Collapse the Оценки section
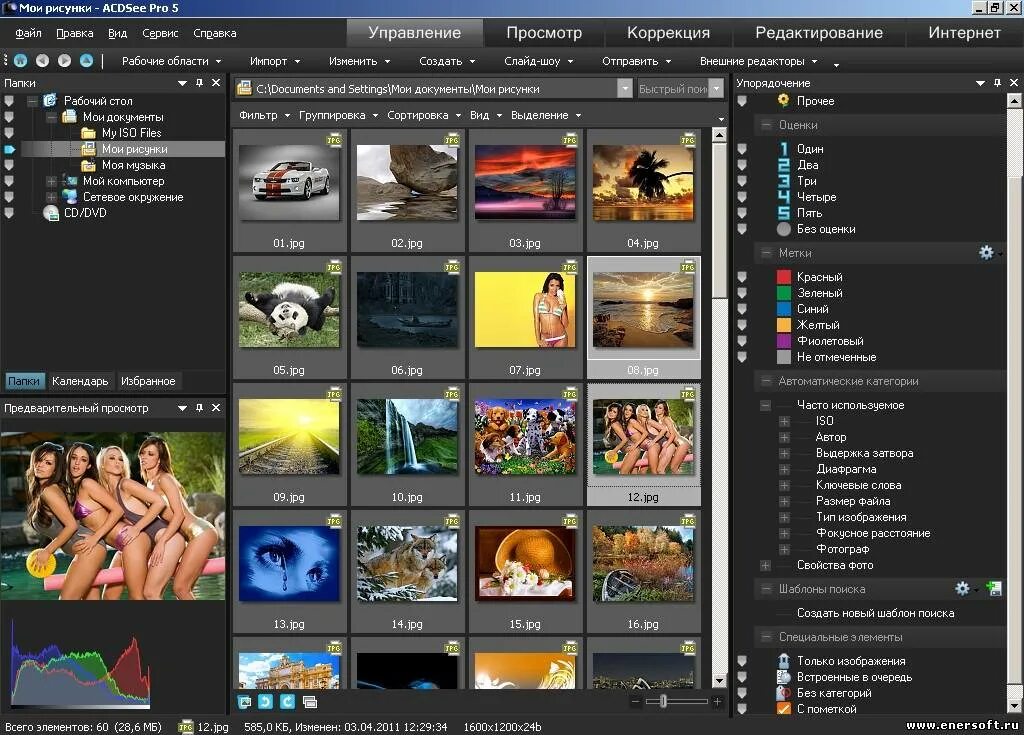The width and height of the screenshot is (1024, 735). pyautogui.click(x=765, y=125)
